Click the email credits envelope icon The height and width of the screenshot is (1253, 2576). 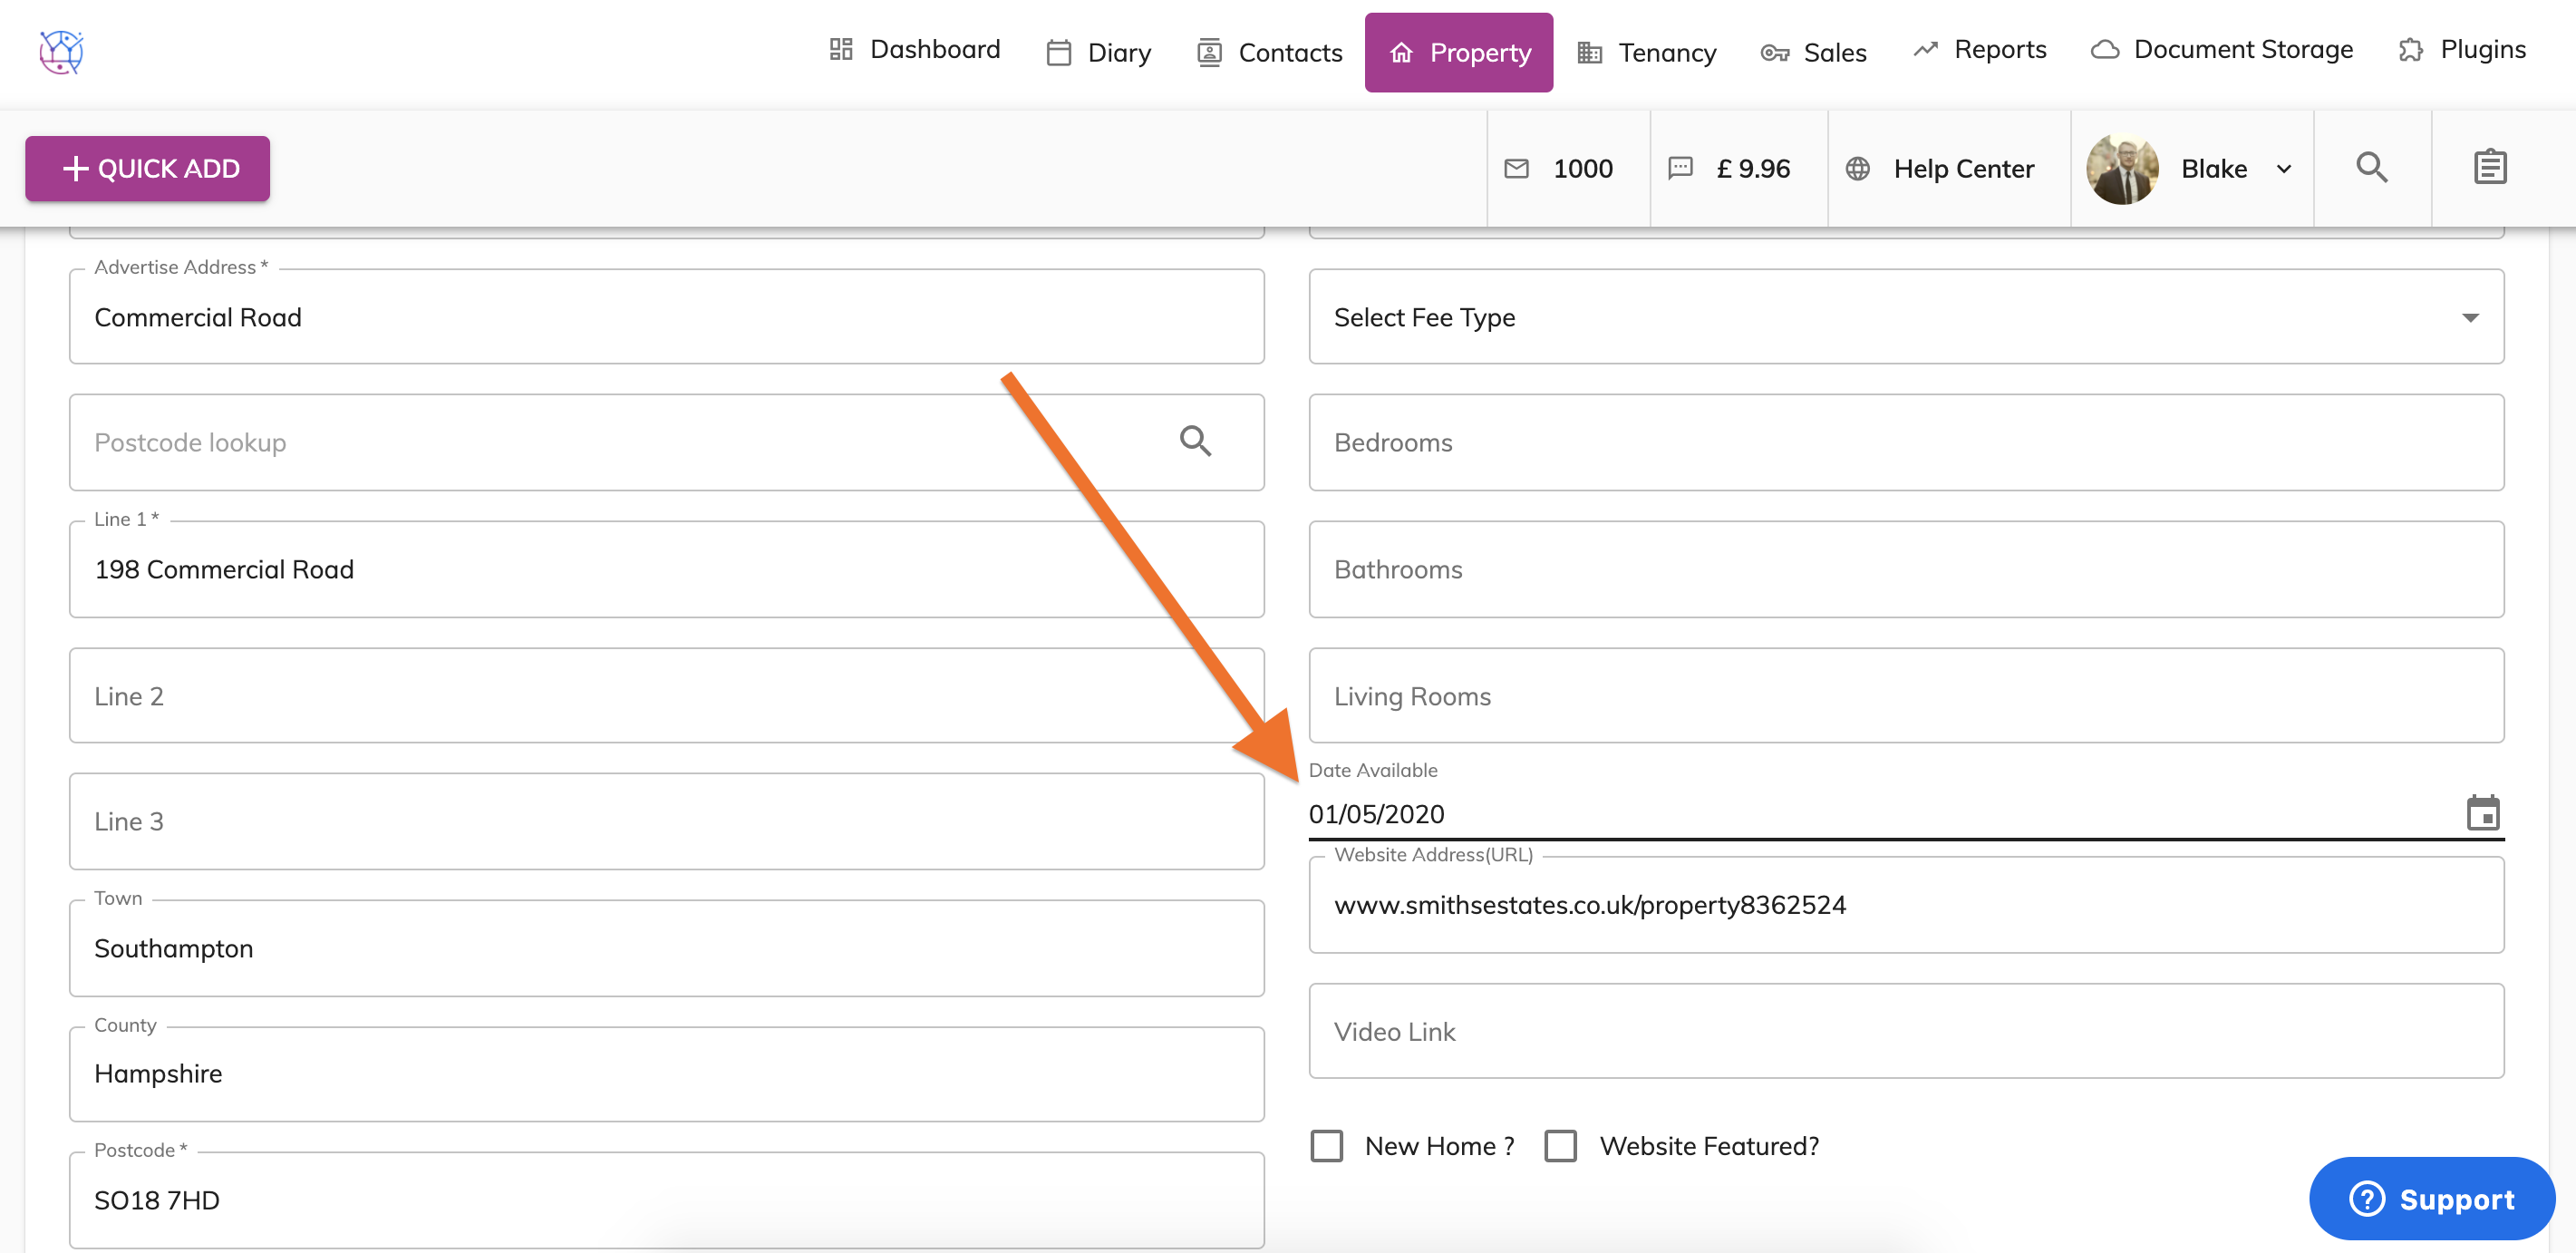point(1516,168)
